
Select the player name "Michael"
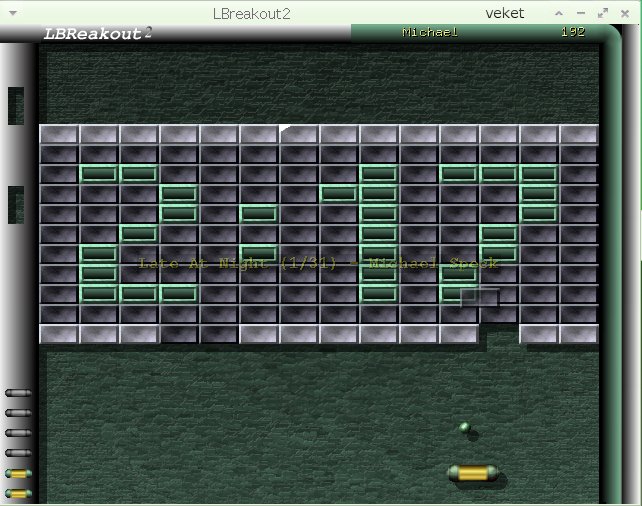[430, 32]
